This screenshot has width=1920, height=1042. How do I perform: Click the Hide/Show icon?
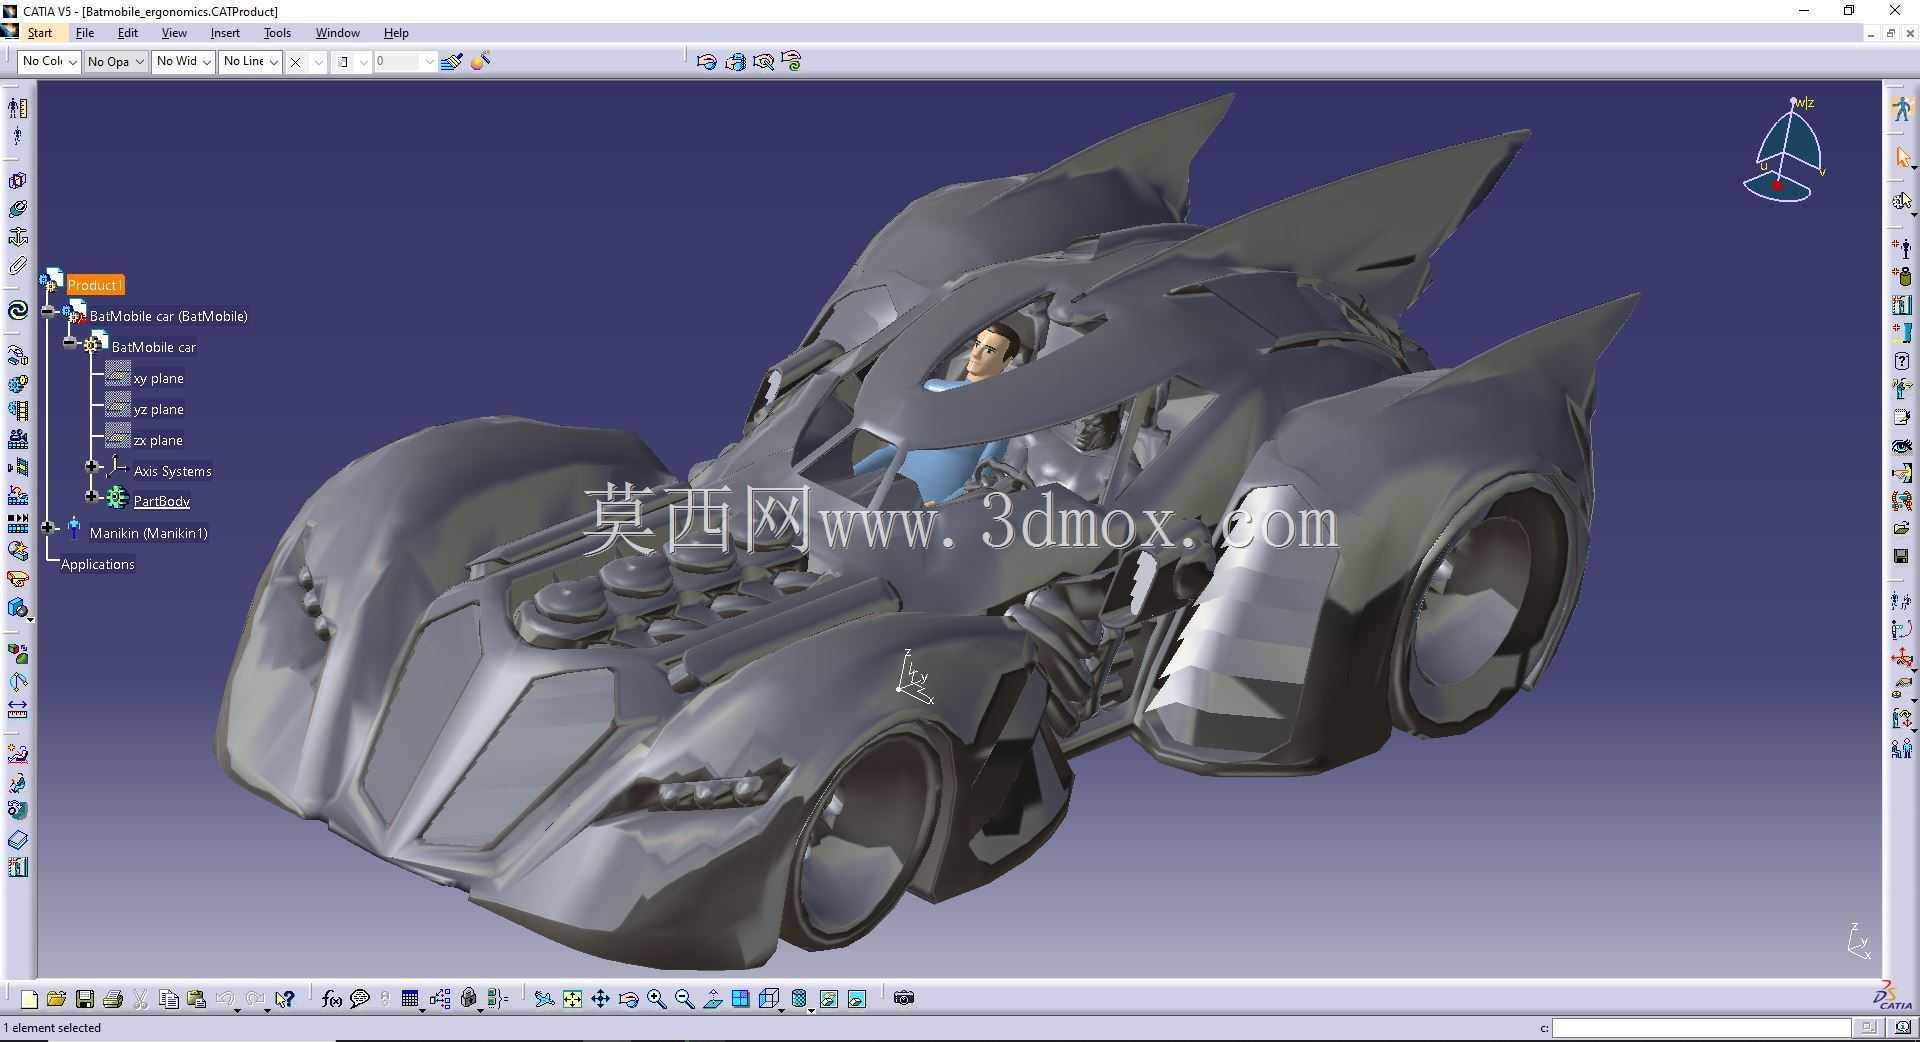829,999
